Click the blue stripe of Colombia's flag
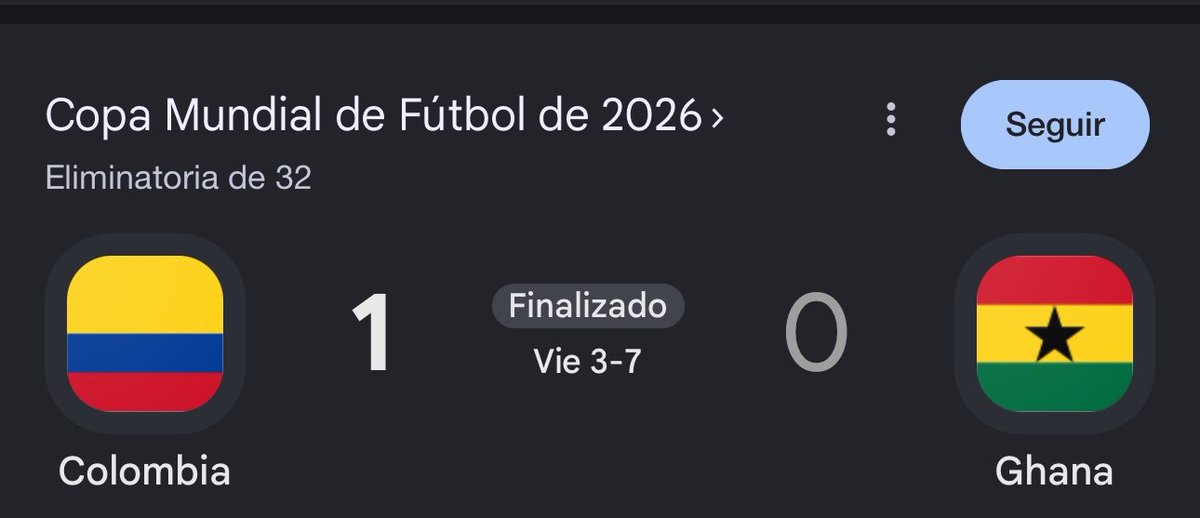The height and width of the screenshot is (518, 1200). [x=145, y=353]
